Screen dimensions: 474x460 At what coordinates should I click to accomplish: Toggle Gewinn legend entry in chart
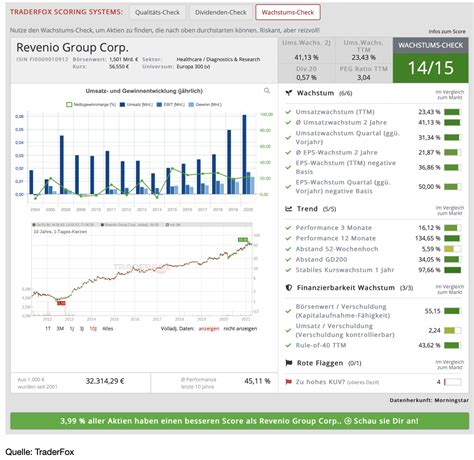click(205, 105)
